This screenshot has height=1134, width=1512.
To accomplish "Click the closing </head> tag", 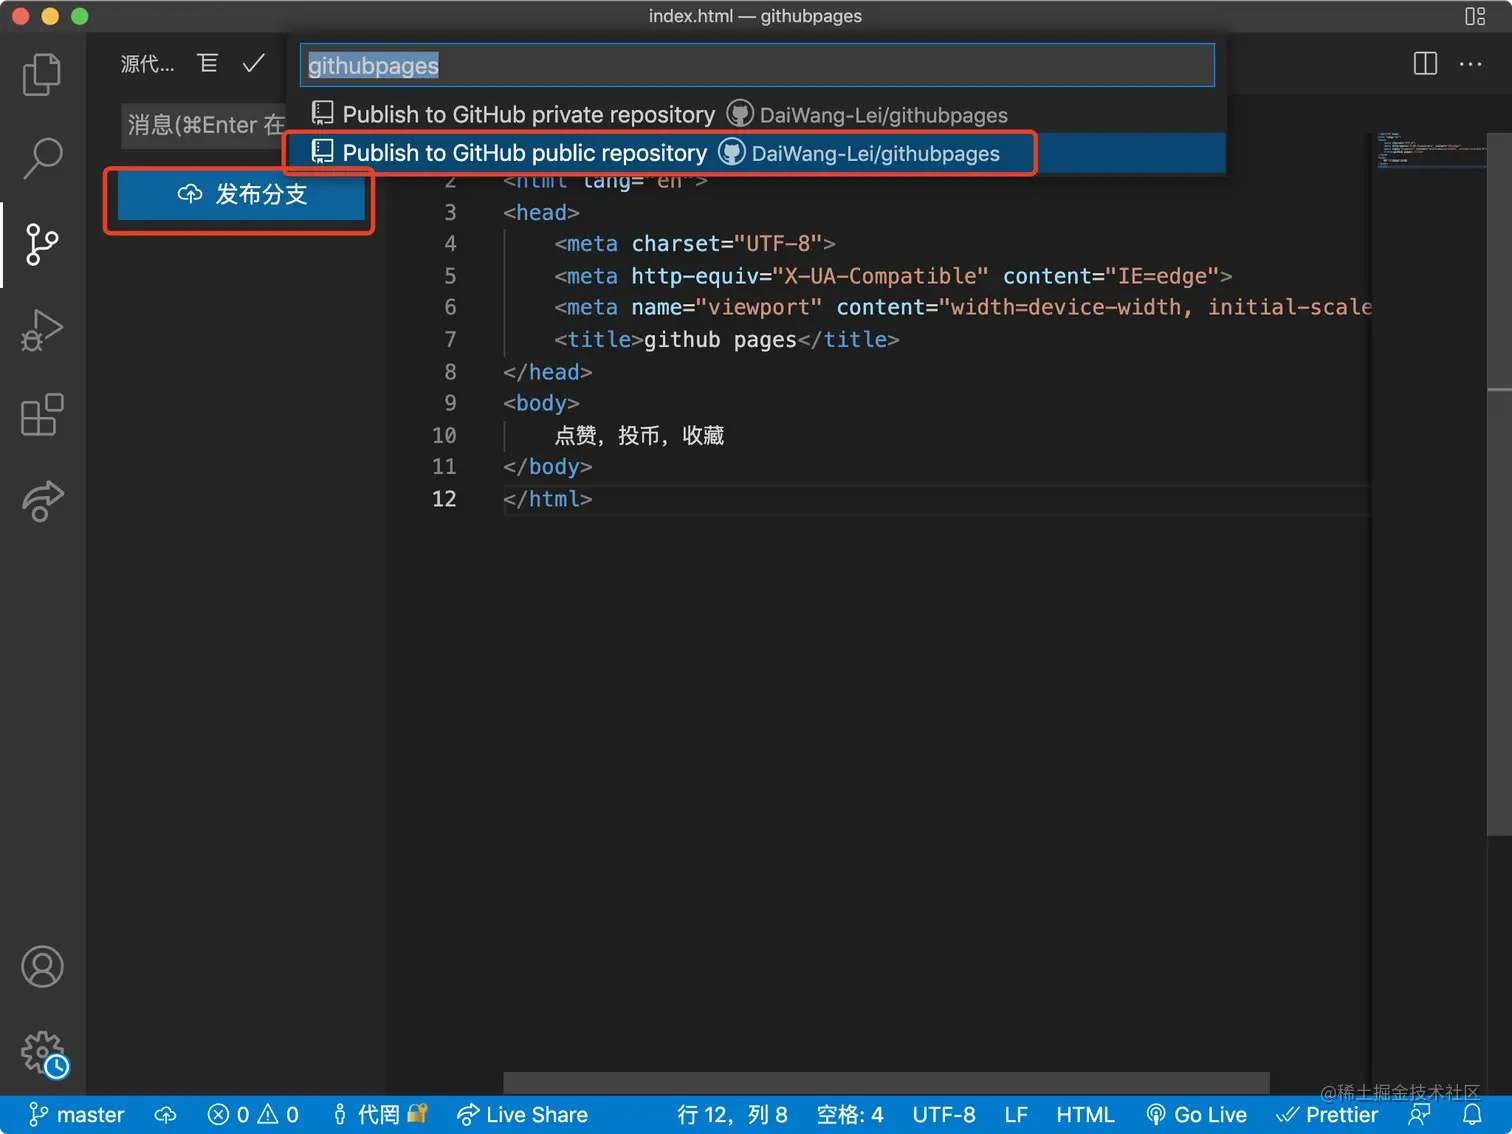I will pos(548,372).
